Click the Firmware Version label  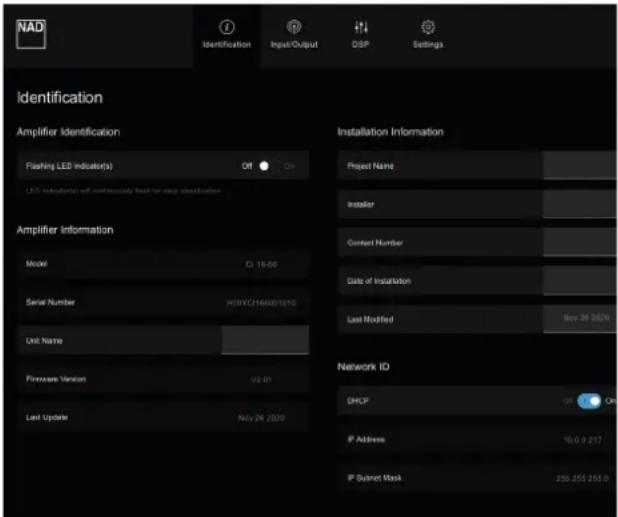[56, 379]
